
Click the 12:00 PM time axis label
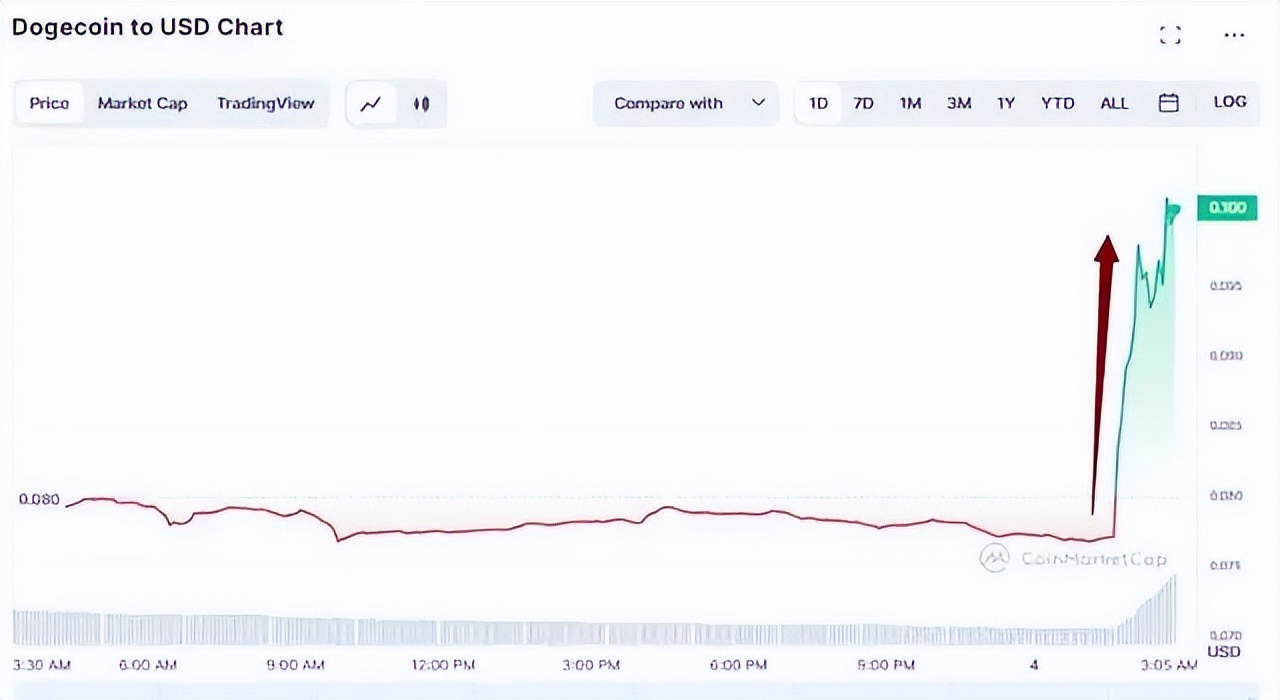point(443,665)
